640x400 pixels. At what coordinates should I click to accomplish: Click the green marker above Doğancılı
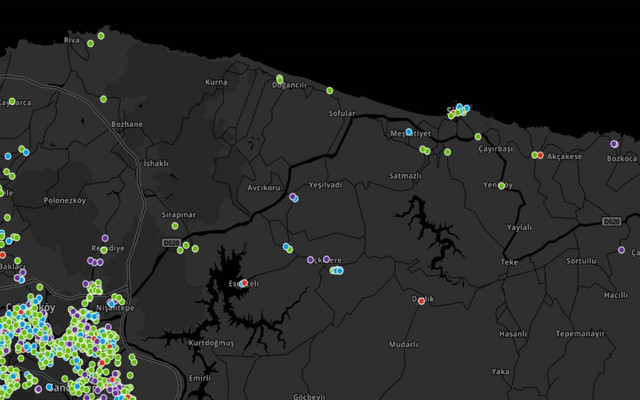tap(279, 78)
